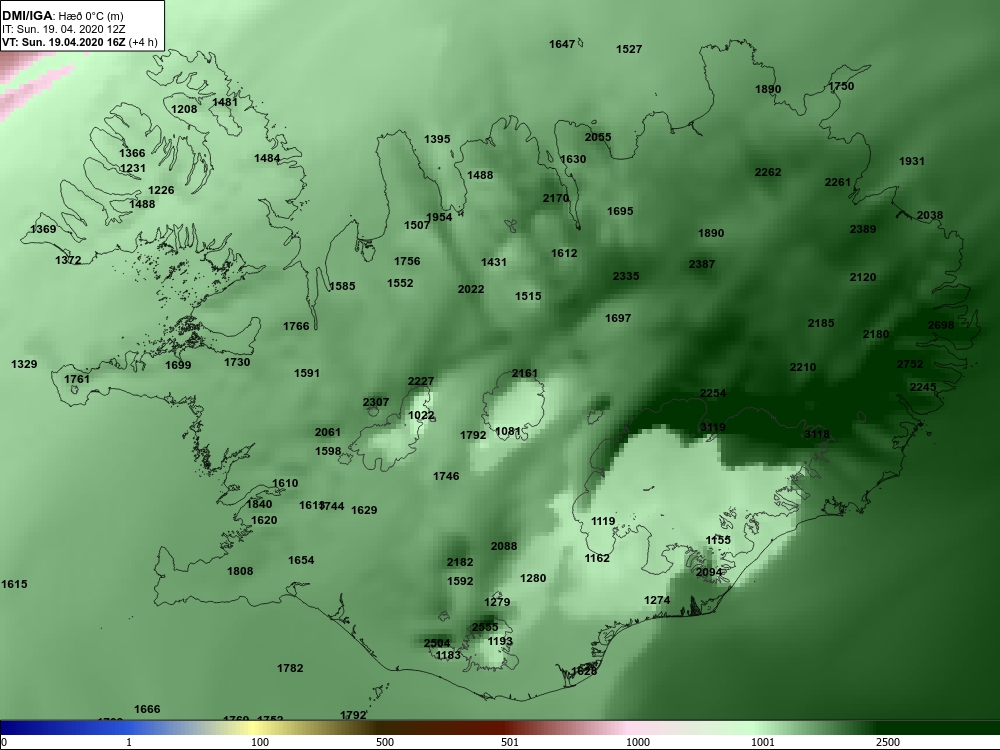1000x750 pixels.
Task: Select the map value 1647
Action: (x=562, y=44)
